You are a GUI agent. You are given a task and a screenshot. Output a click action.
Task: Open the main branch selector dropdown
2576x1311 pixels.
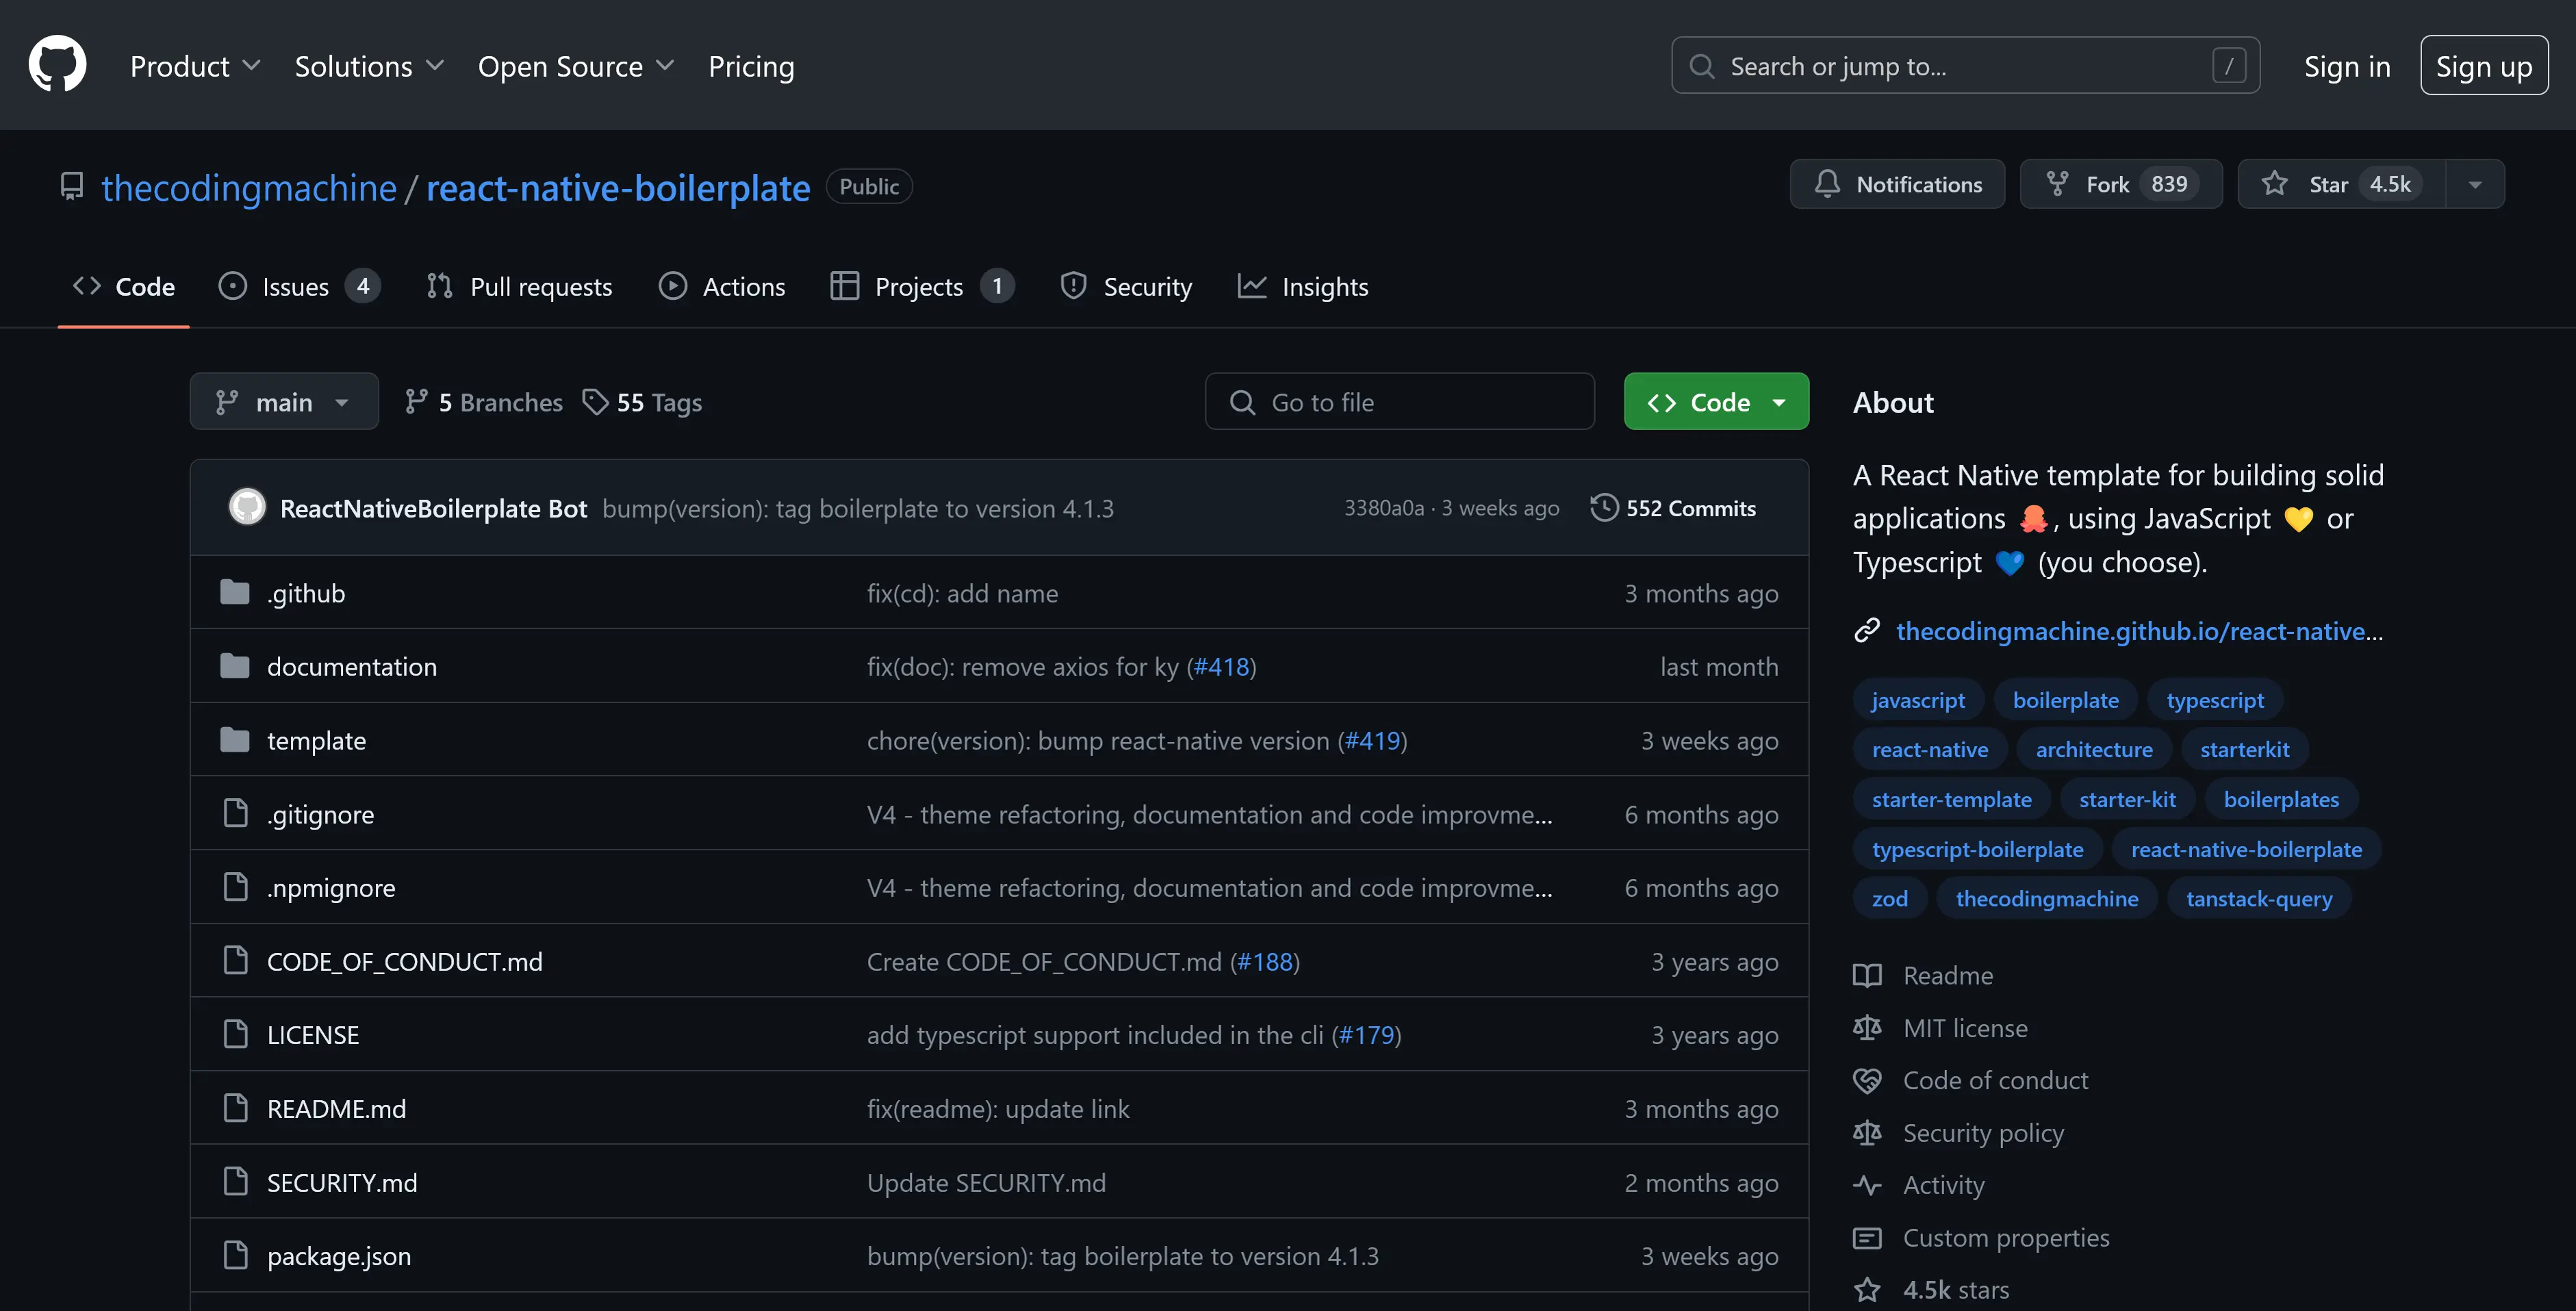[284, 402]
